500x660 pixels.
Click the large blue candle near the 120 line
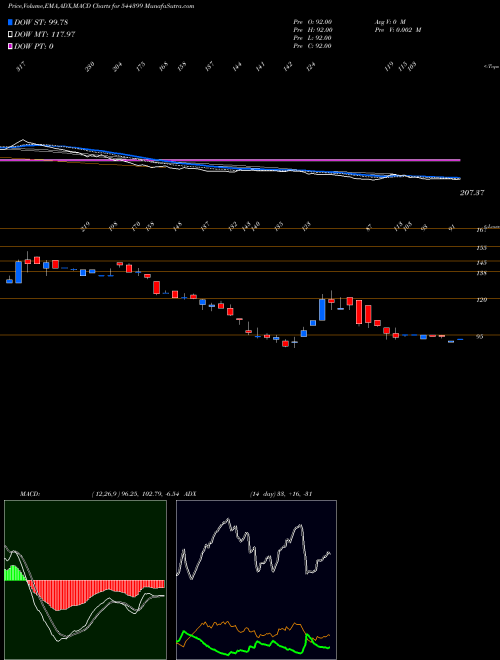coord(322,310)
